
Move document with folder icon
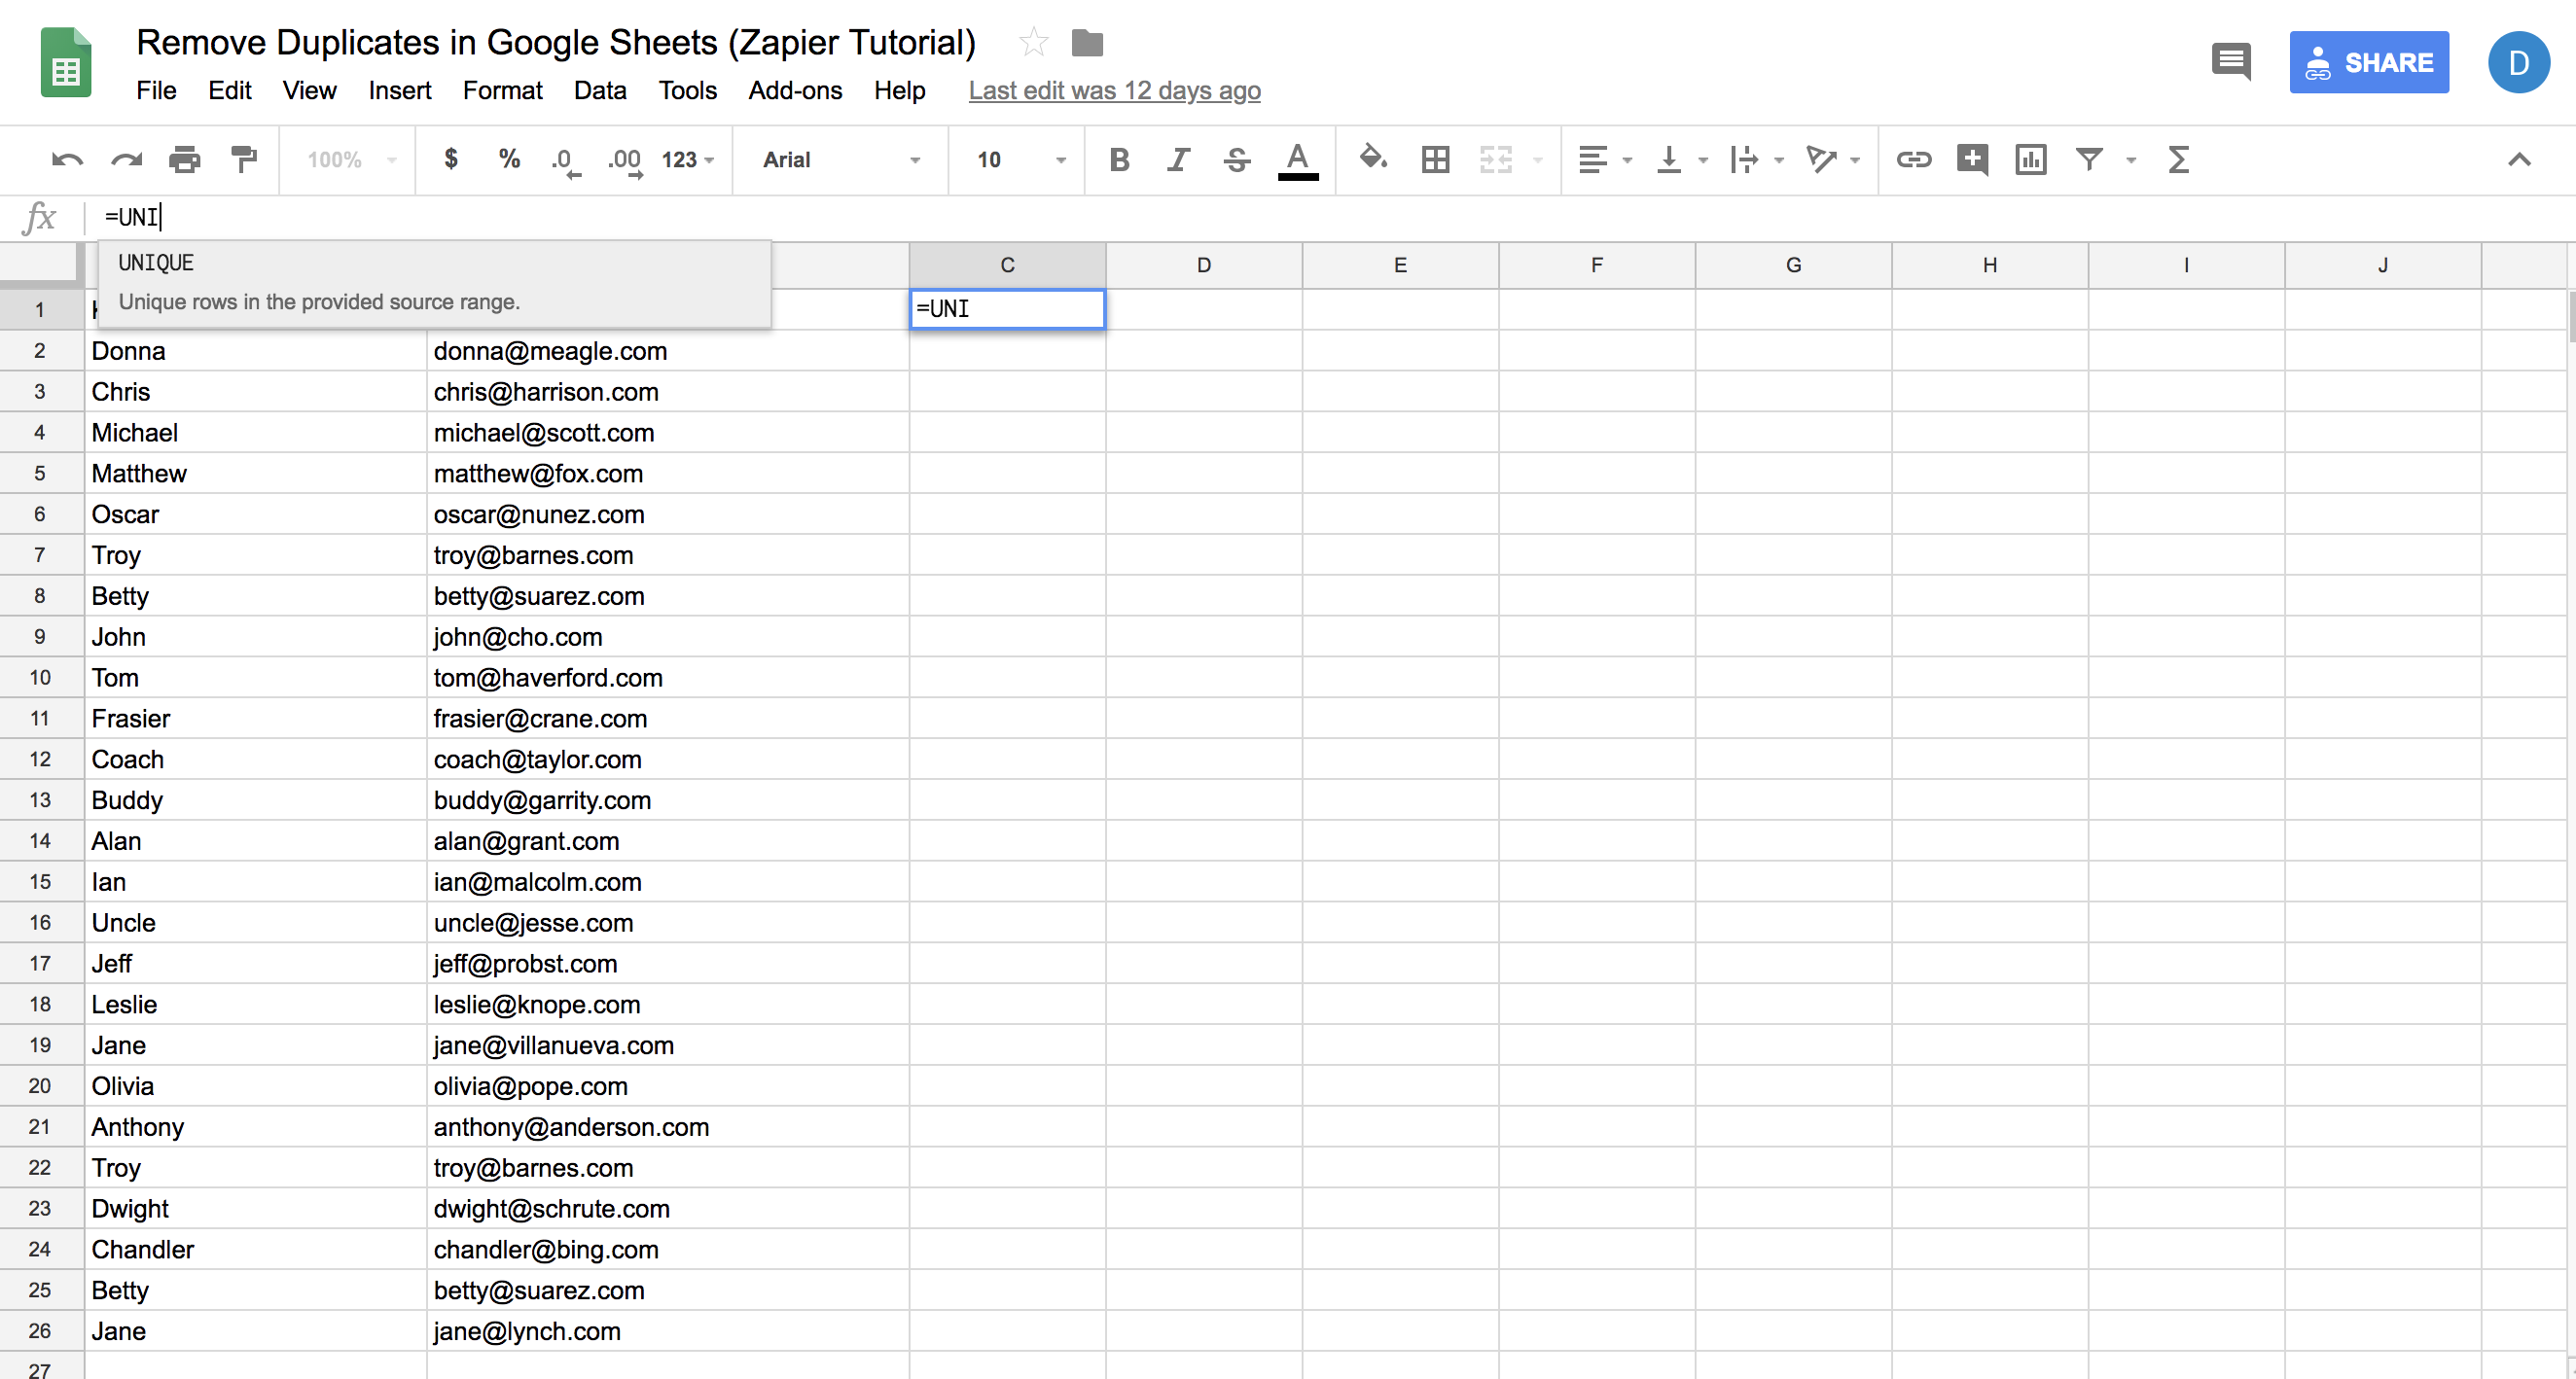pos(1087,43)
